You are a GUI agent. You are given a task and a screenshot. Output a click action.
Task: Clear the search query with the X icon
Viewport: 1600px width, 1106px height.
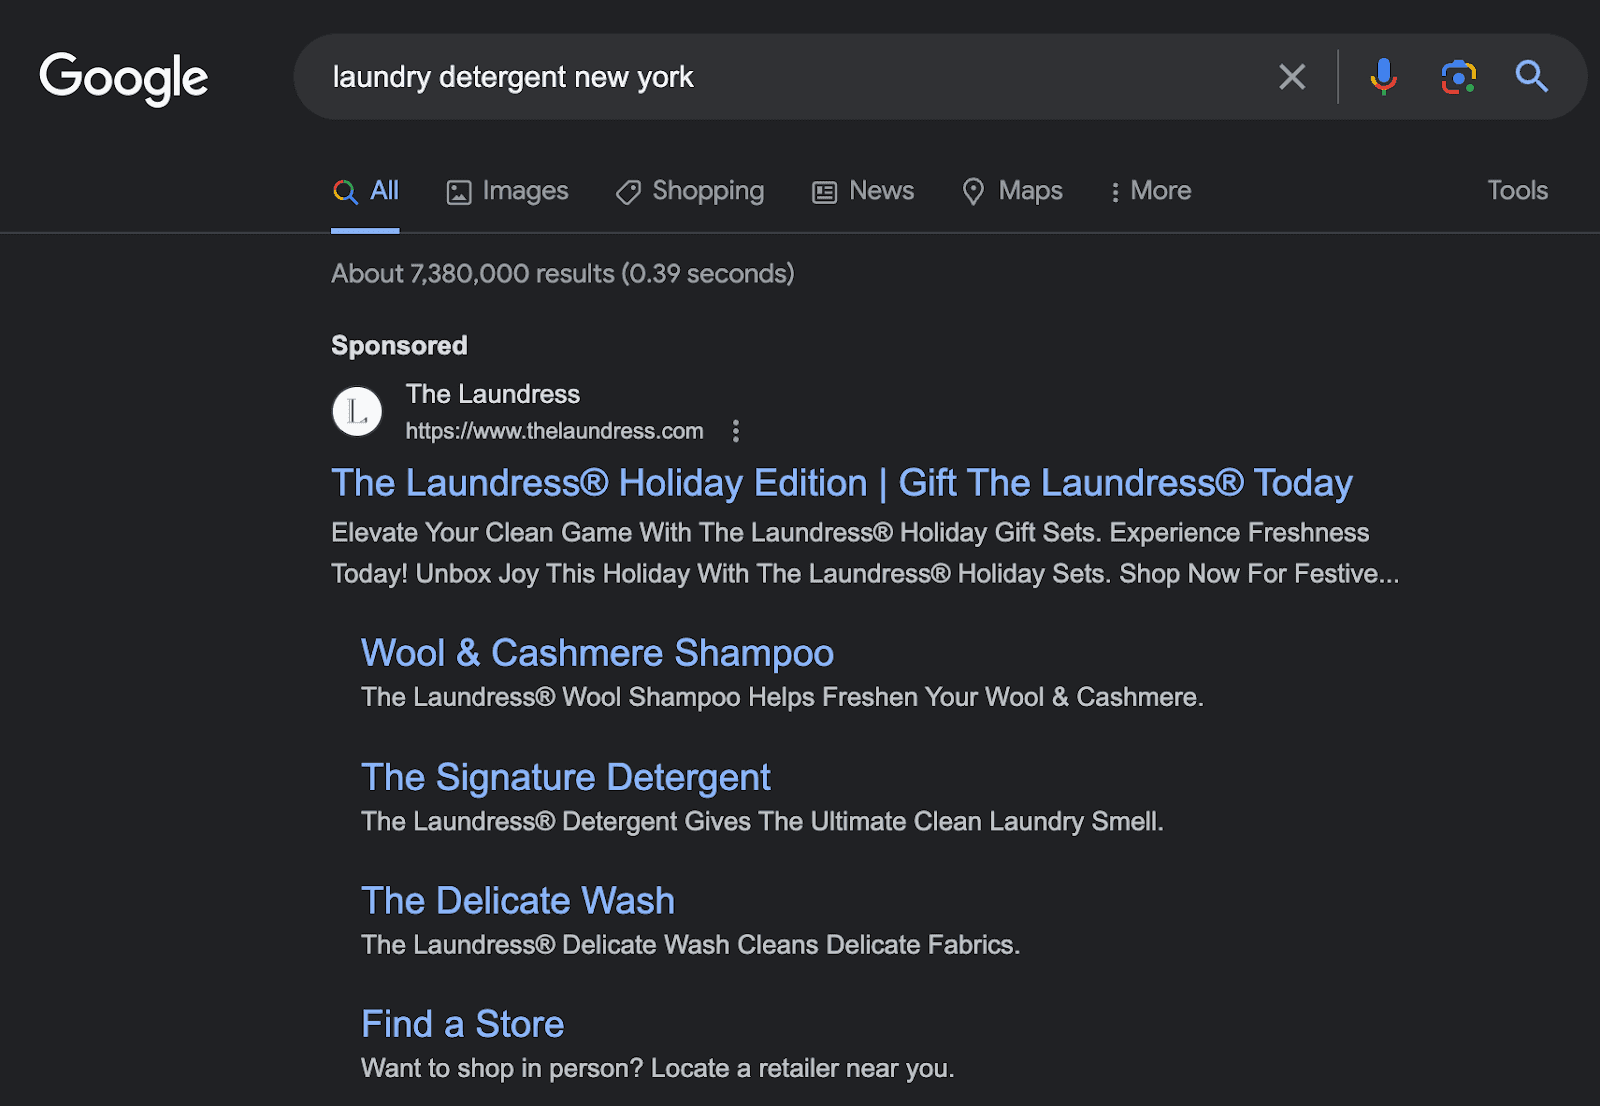[1292, 77]
